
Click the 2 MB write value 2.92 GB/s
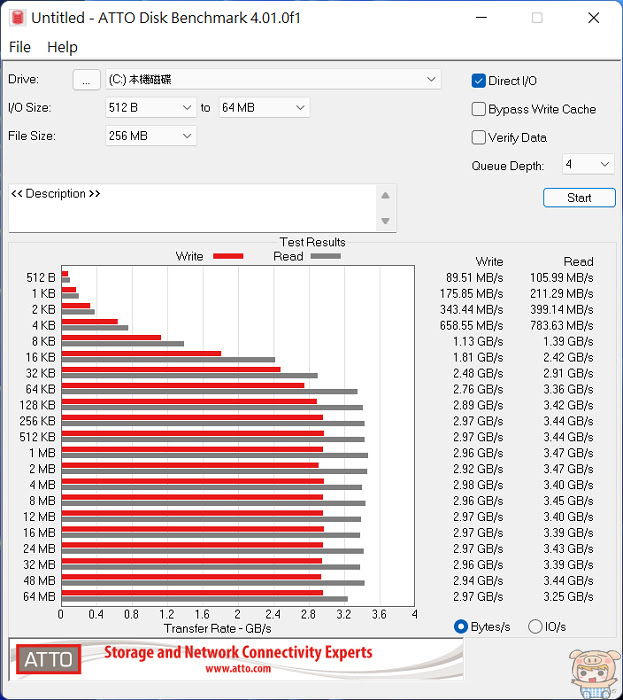[478, 469]
